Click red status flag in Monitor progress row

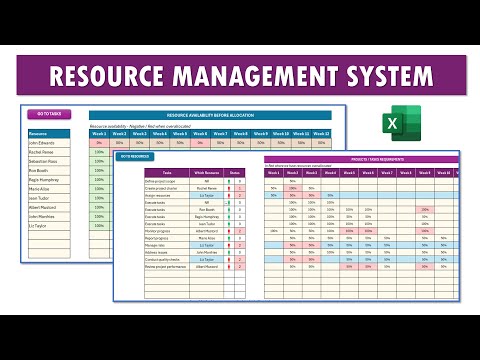tap(229, 231)
